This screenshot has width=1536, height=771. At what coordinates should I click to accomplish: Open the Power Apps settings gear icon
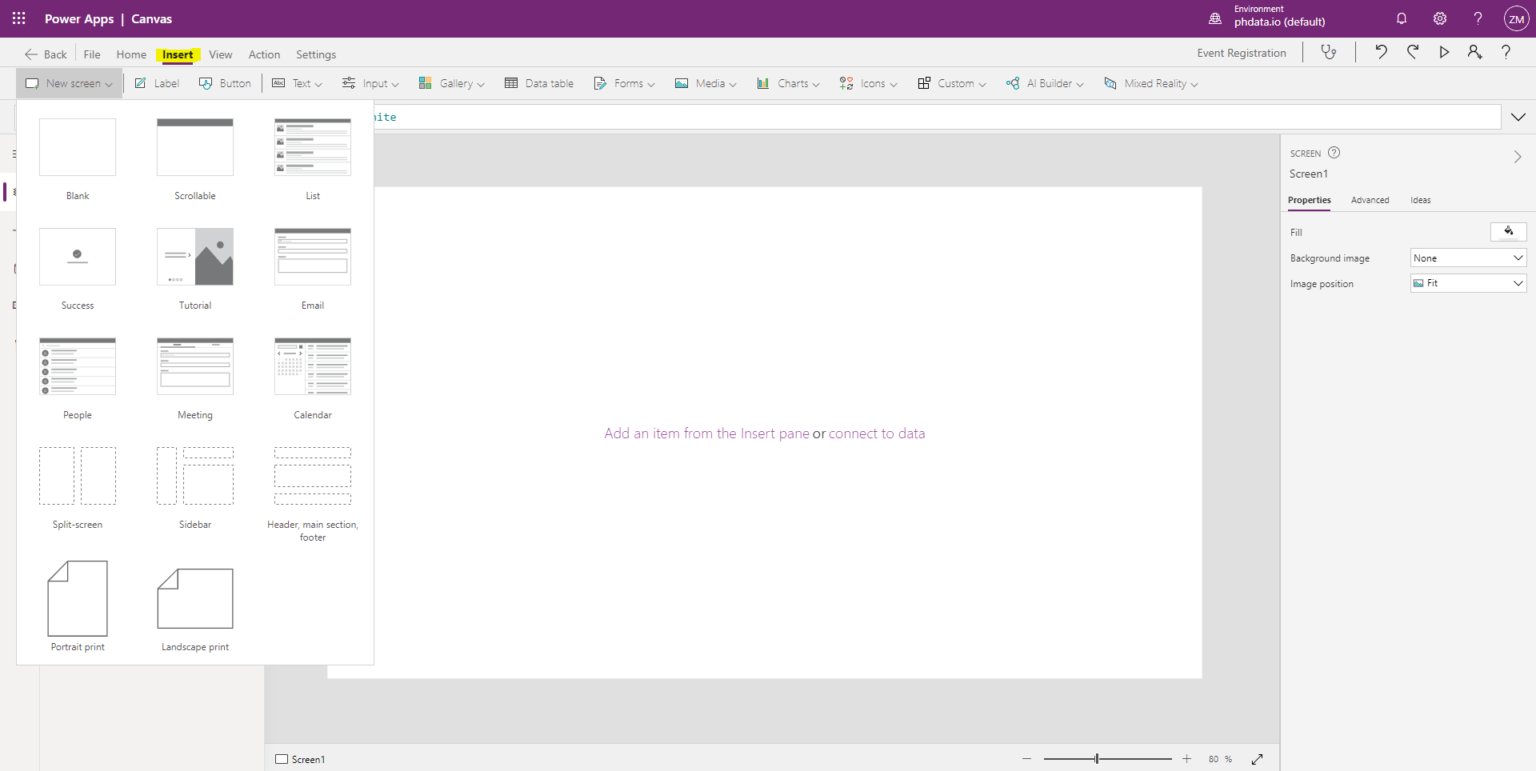point(1439,17)
